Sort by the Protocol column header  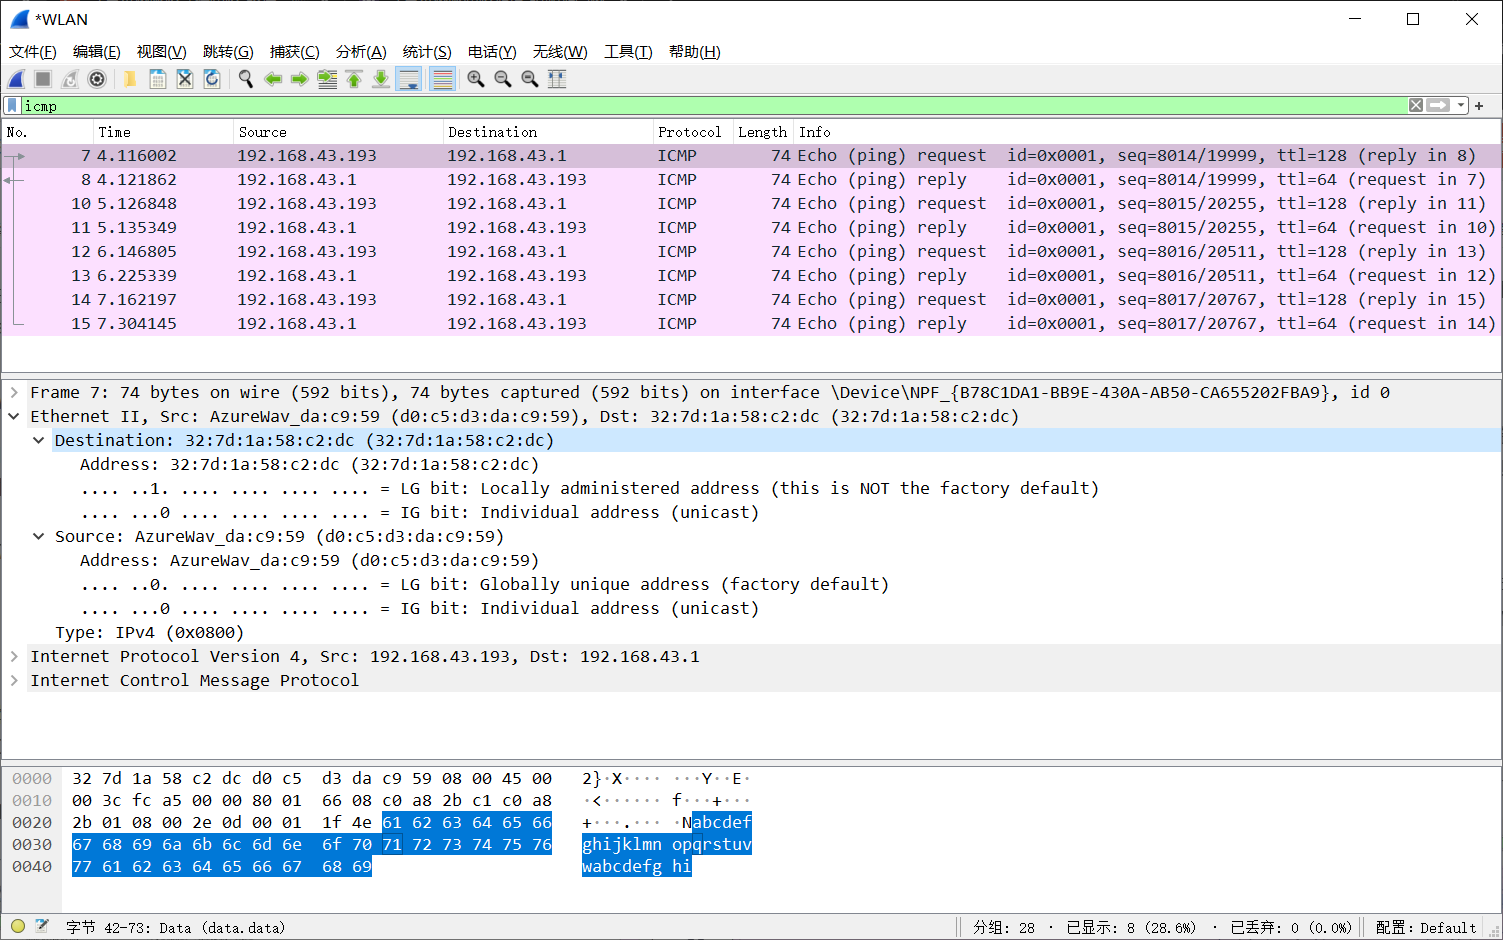point(693,132)
